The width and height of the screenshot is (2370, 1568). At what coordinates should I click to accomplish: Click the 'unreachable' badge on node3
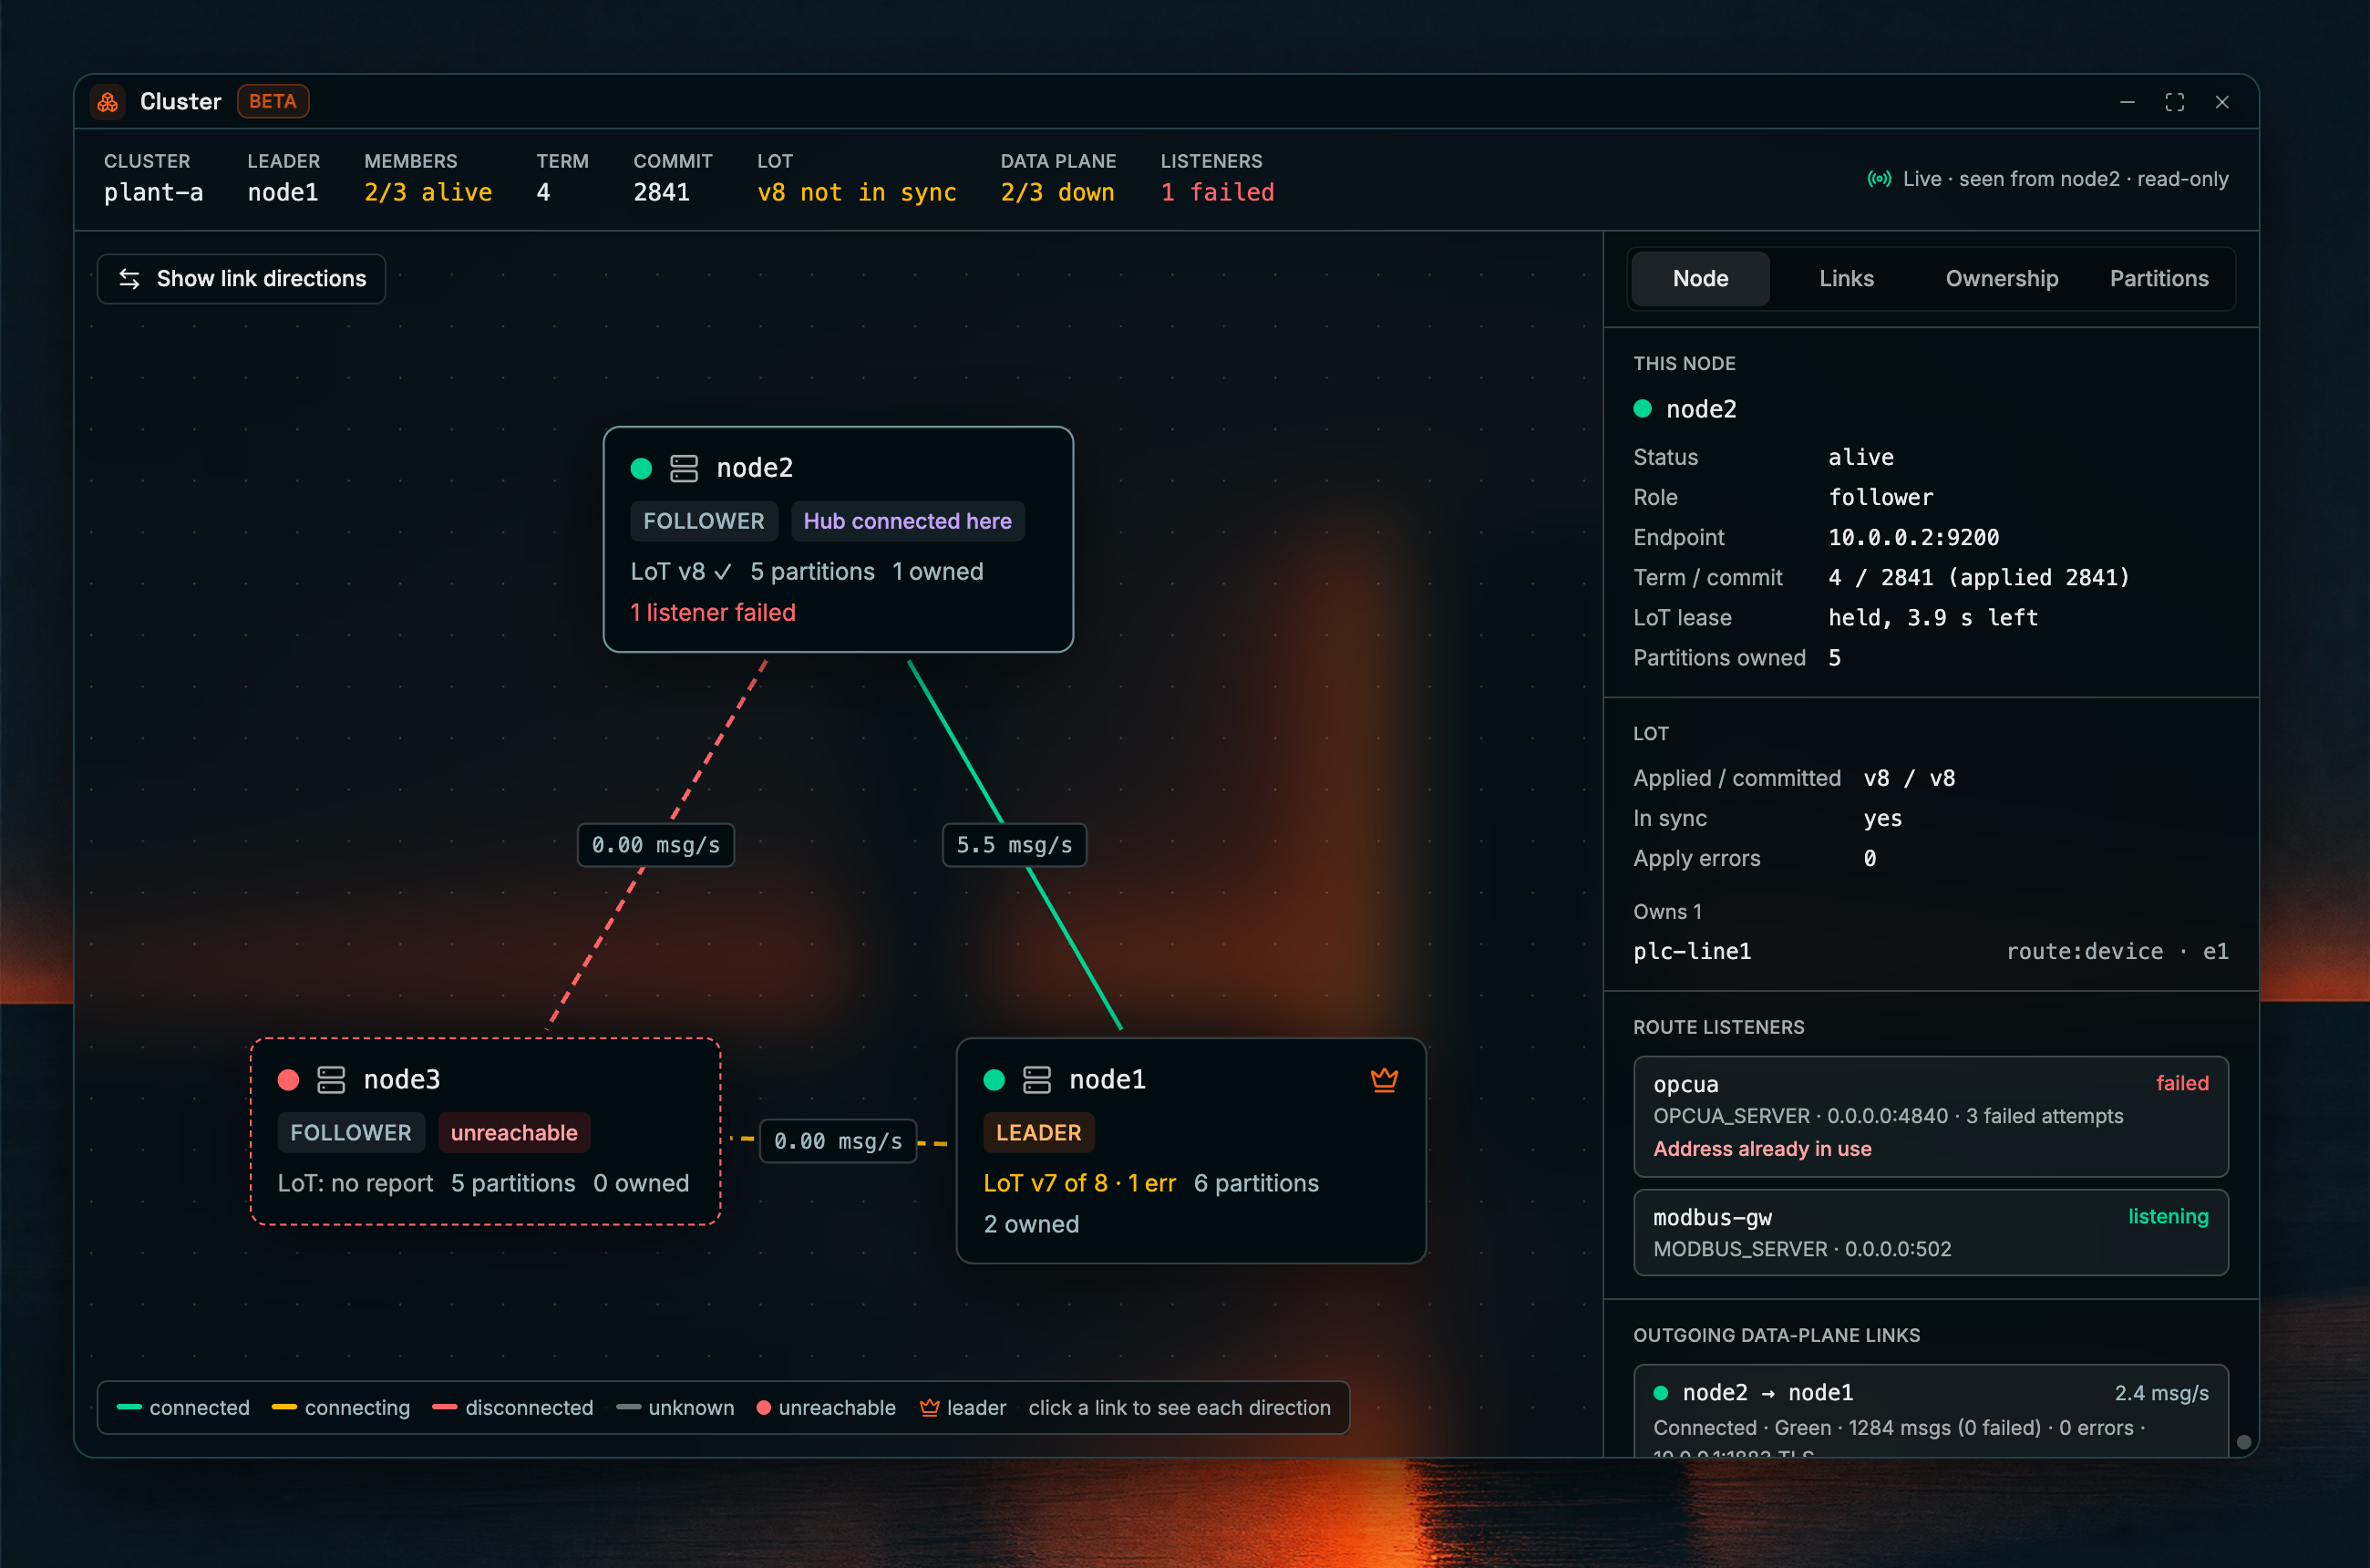tap(514, 1133)
